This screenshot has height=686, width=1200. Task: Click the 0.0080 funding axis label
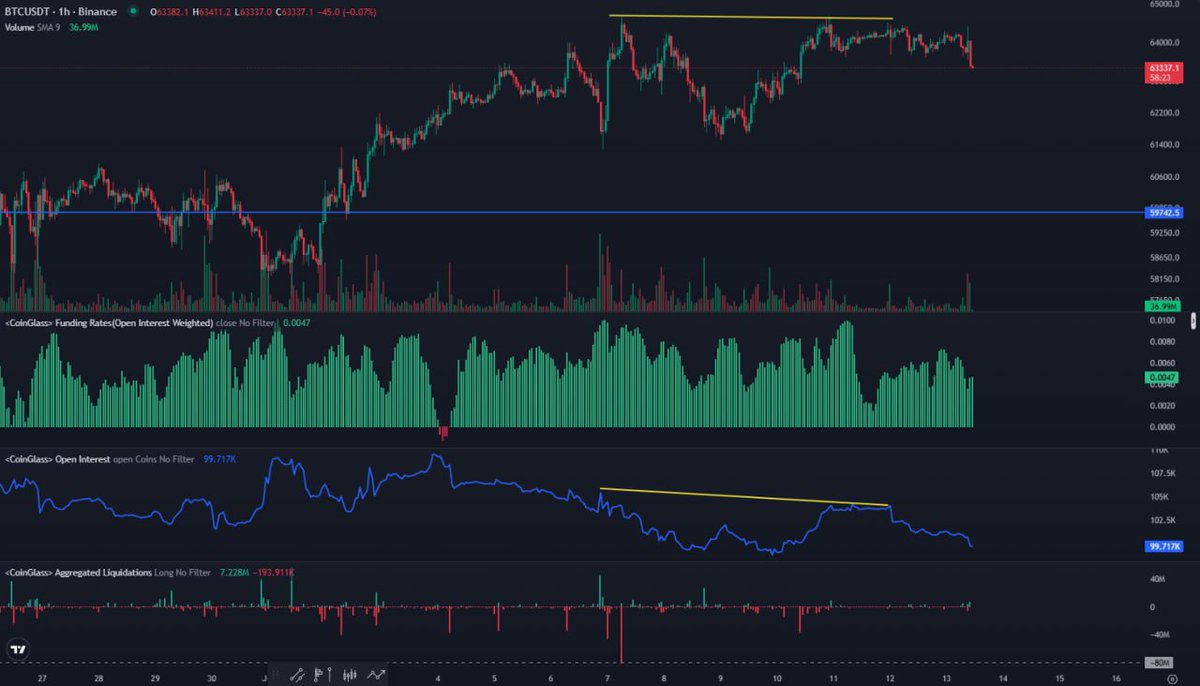pos(1162,342)
